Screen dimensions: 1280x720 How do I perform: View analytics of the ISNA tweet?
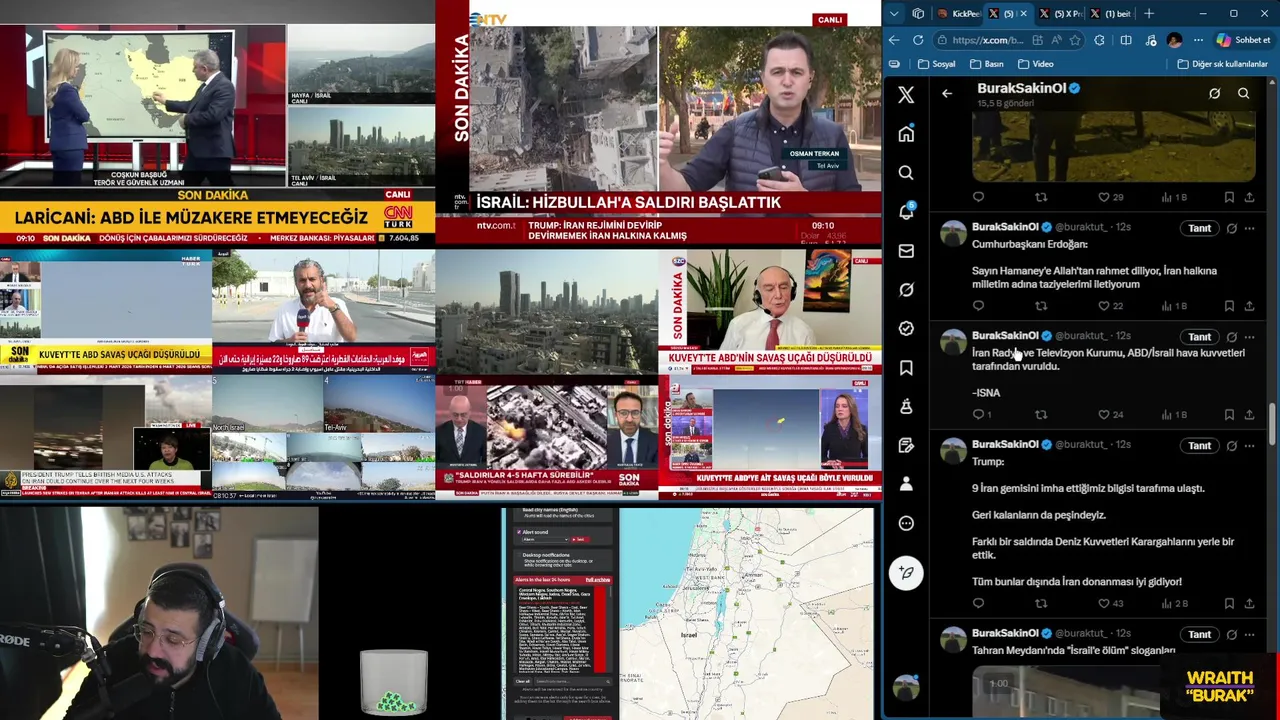tap(1174, 414)
